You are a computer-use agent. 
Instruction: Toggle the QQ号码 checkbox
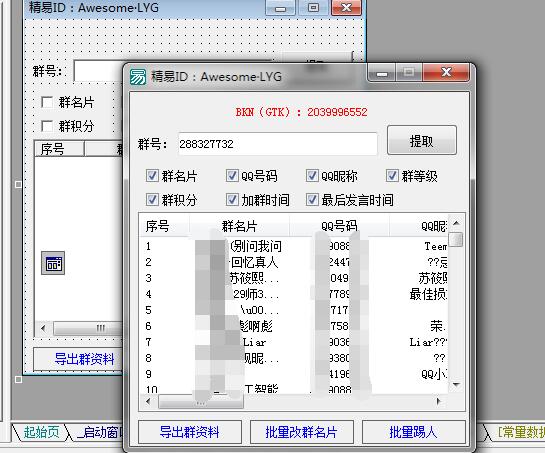pyautogui.click(x=232, y=176)
